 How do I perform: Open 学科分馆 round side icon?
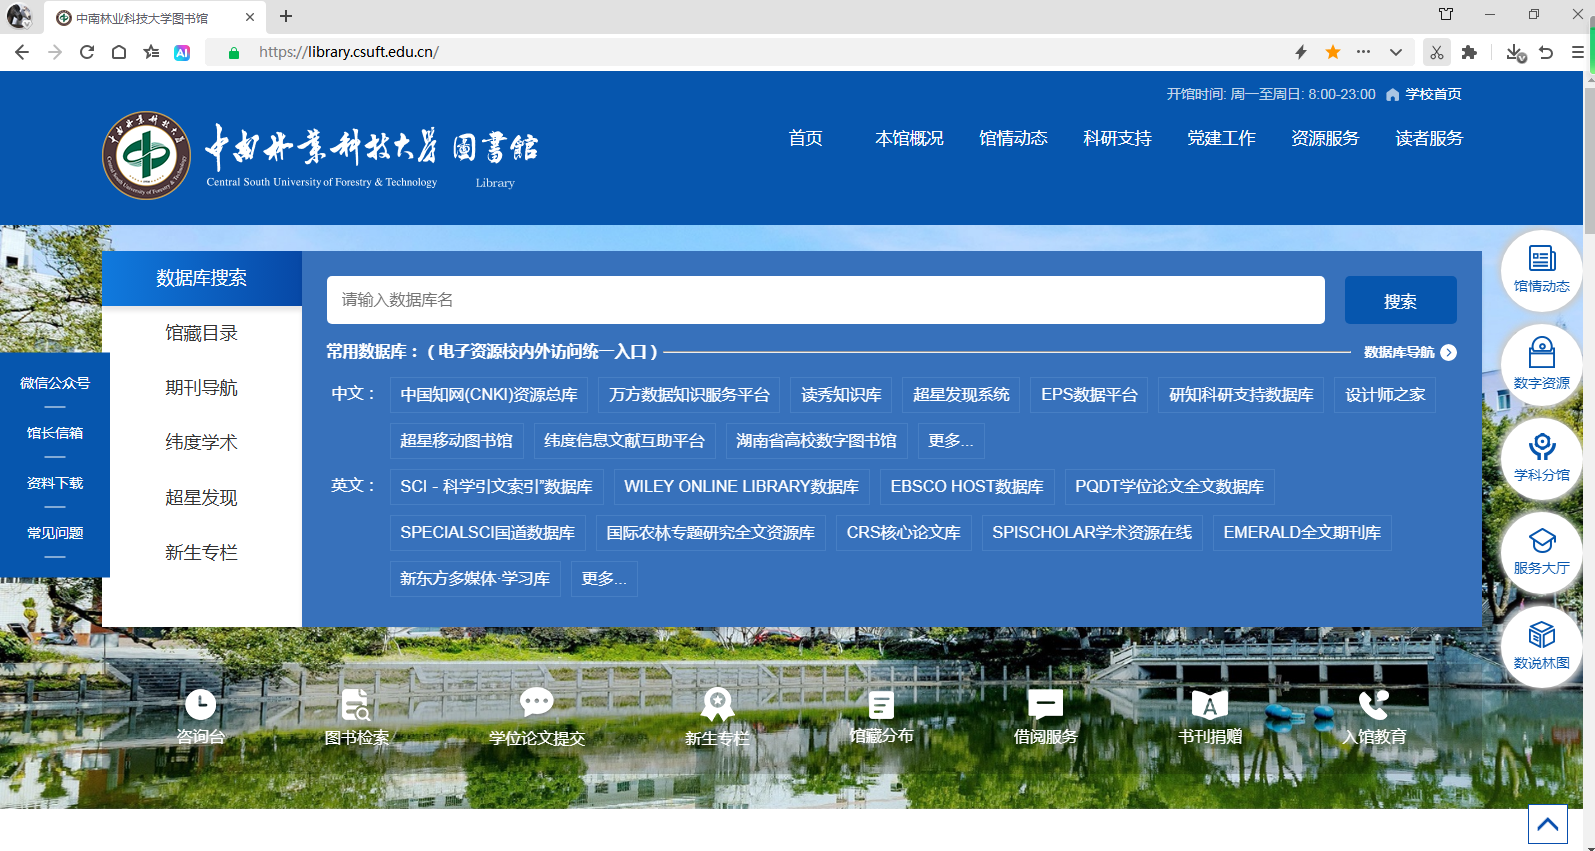(x=1542, y=457)
